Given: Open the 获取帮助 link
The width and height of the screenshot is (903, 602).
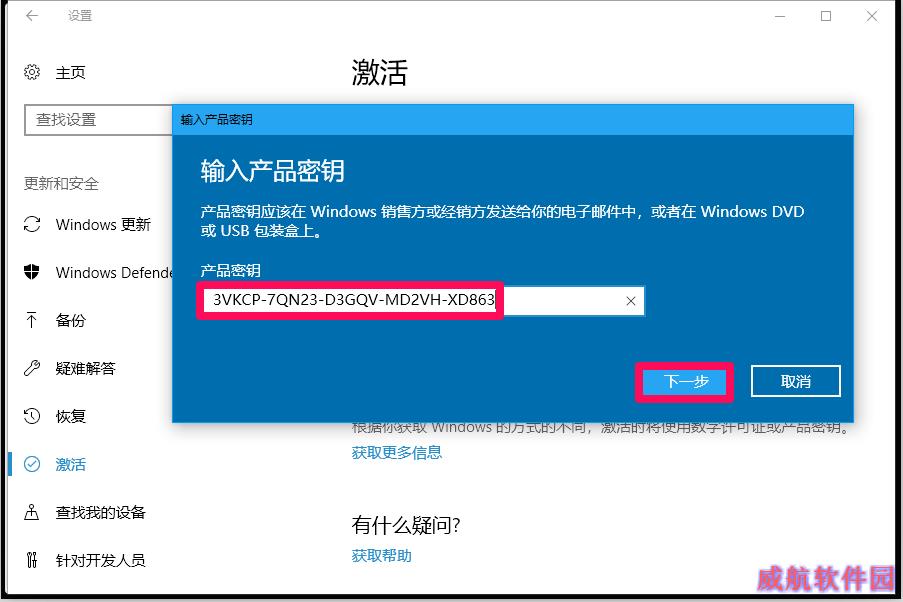Looking at the screenshot, I should click(381, 556).
